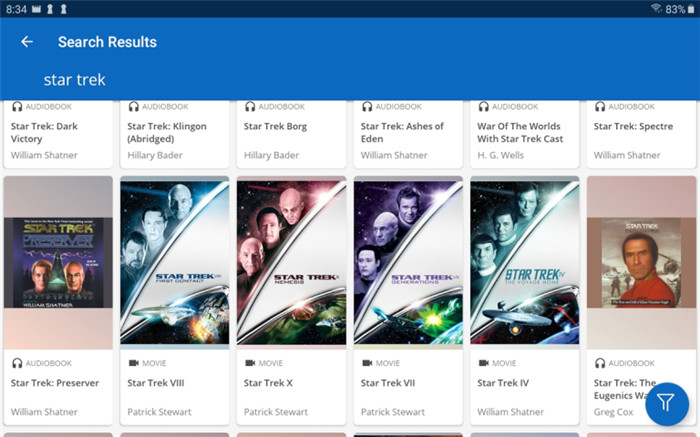Tap 'AUDIOBOOK' label on Star Trek Borg card
The width and height of the screenshot is (700, 437).
click(x=282, y=107)
